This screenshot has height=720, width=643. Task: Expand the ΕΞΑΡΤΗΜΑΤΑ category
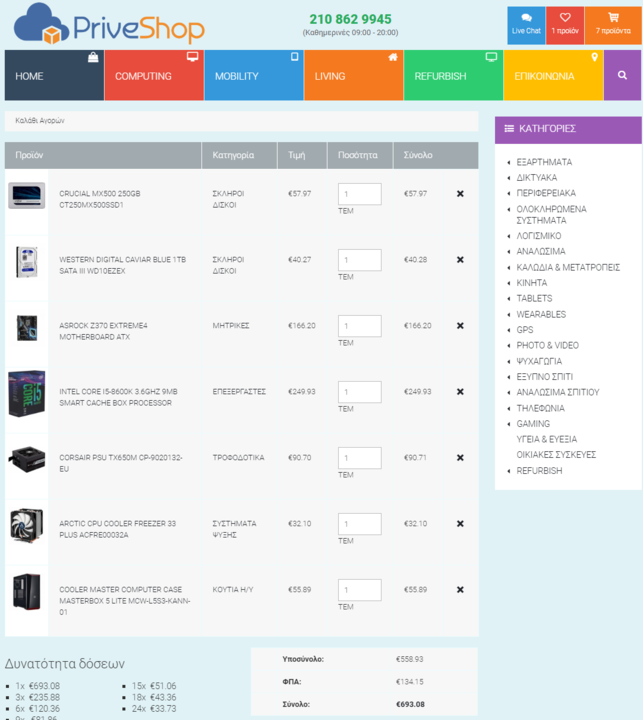tap(544, 162)
